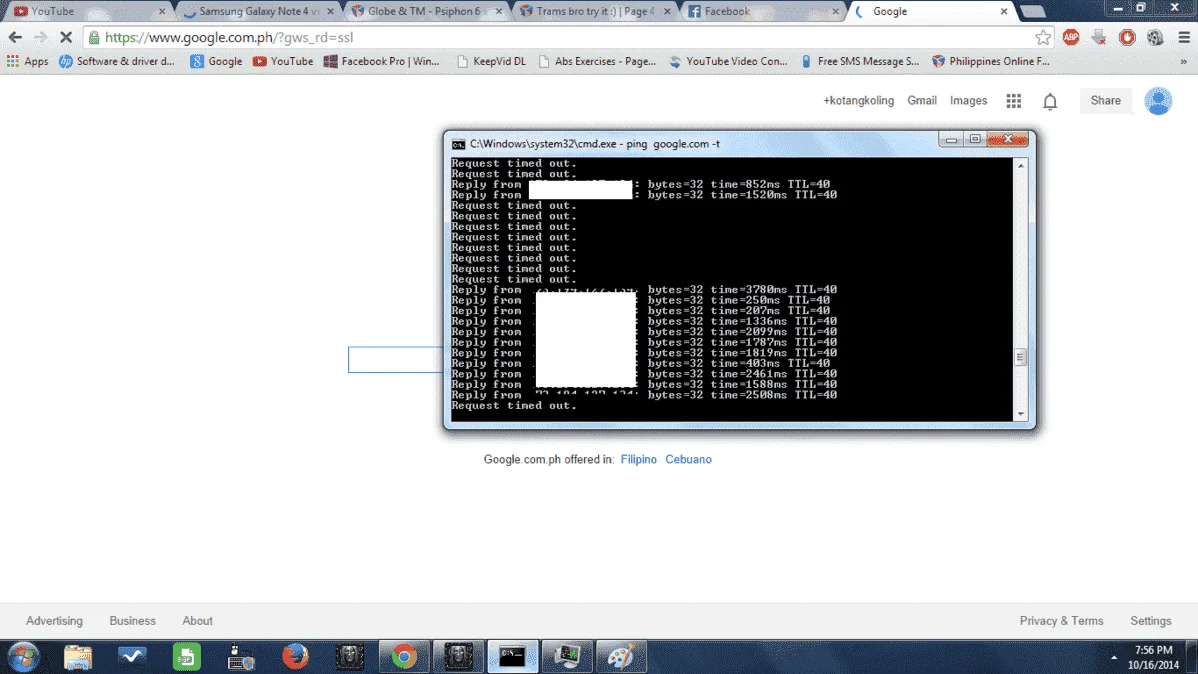Click cmd scrollbar up arrow
The image size is (1198, 674).
tap(1020, 165)
